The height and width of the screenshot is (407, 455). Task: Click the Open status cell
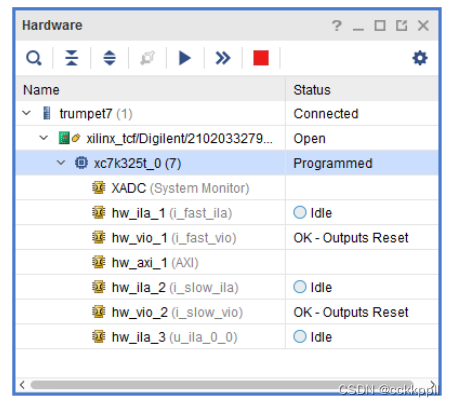(x=309, y=138)
